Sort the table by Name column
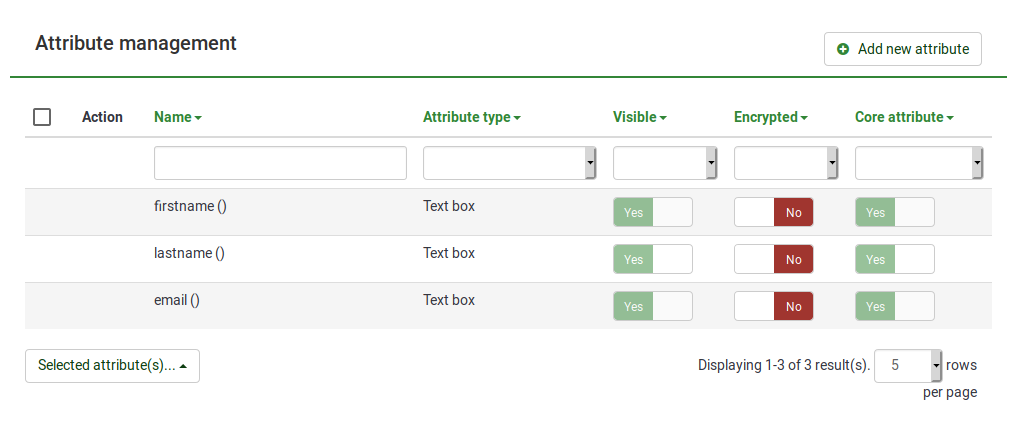 (x=177, y=117)
